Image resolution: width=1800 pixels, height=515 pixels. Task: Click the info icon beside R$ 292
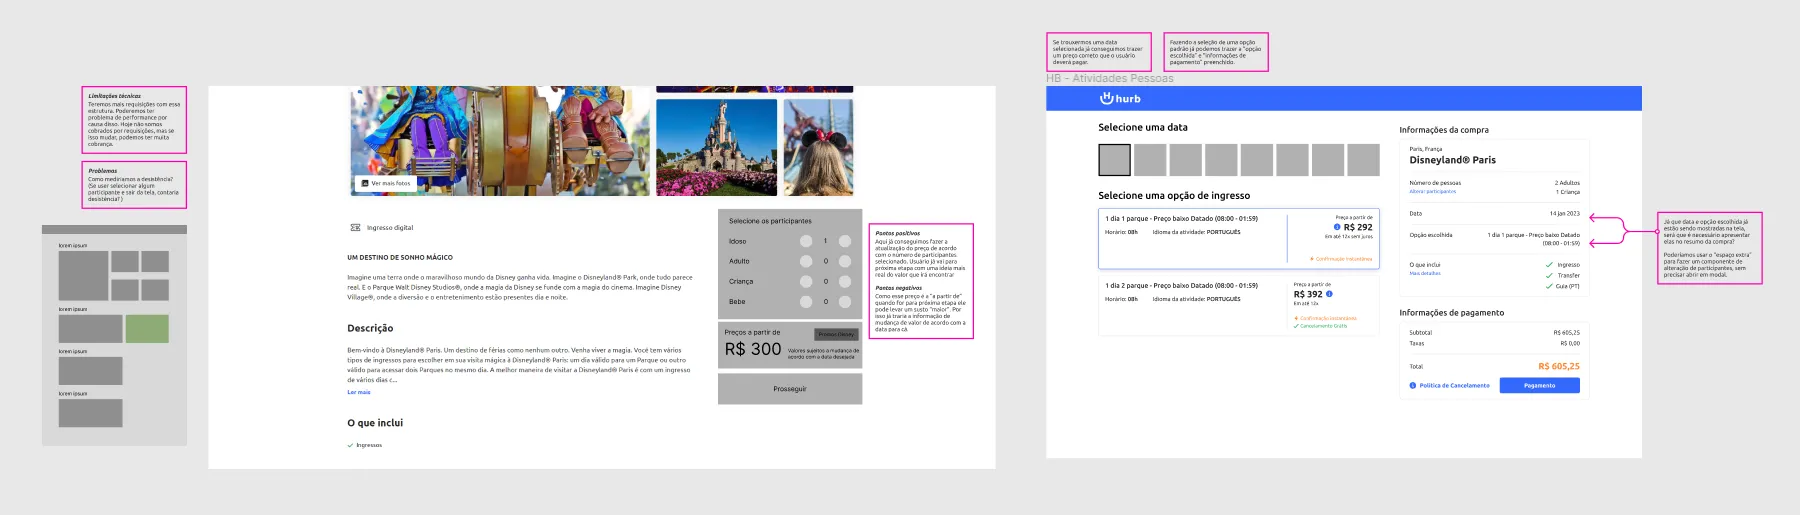click(1337, 227)
